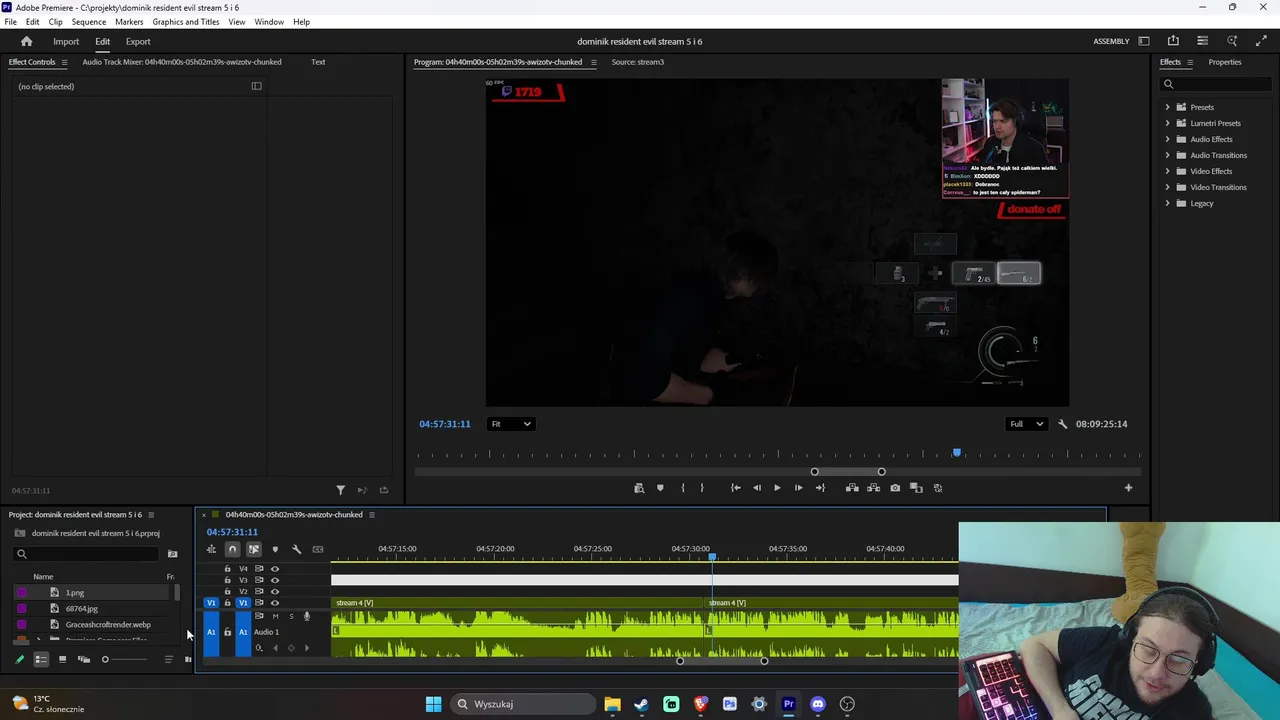Screen dimensions: 1280x720
Task: Expand the Lumetri Presets folder
Action: [1167, 123]
